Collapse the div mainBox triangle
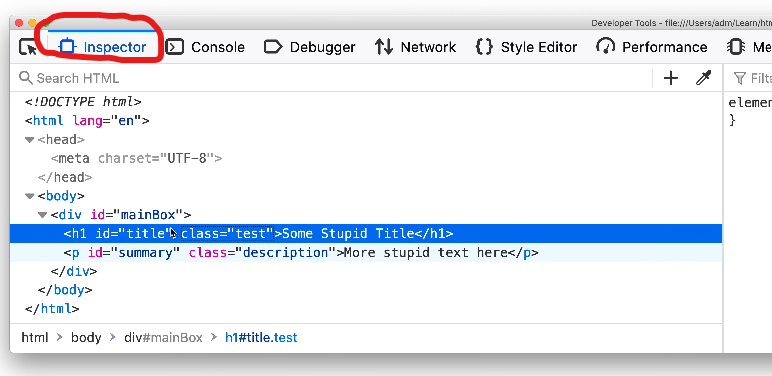The width and height of the screenshot is (772, 376). pyautogui.click(x=42, y=215)
